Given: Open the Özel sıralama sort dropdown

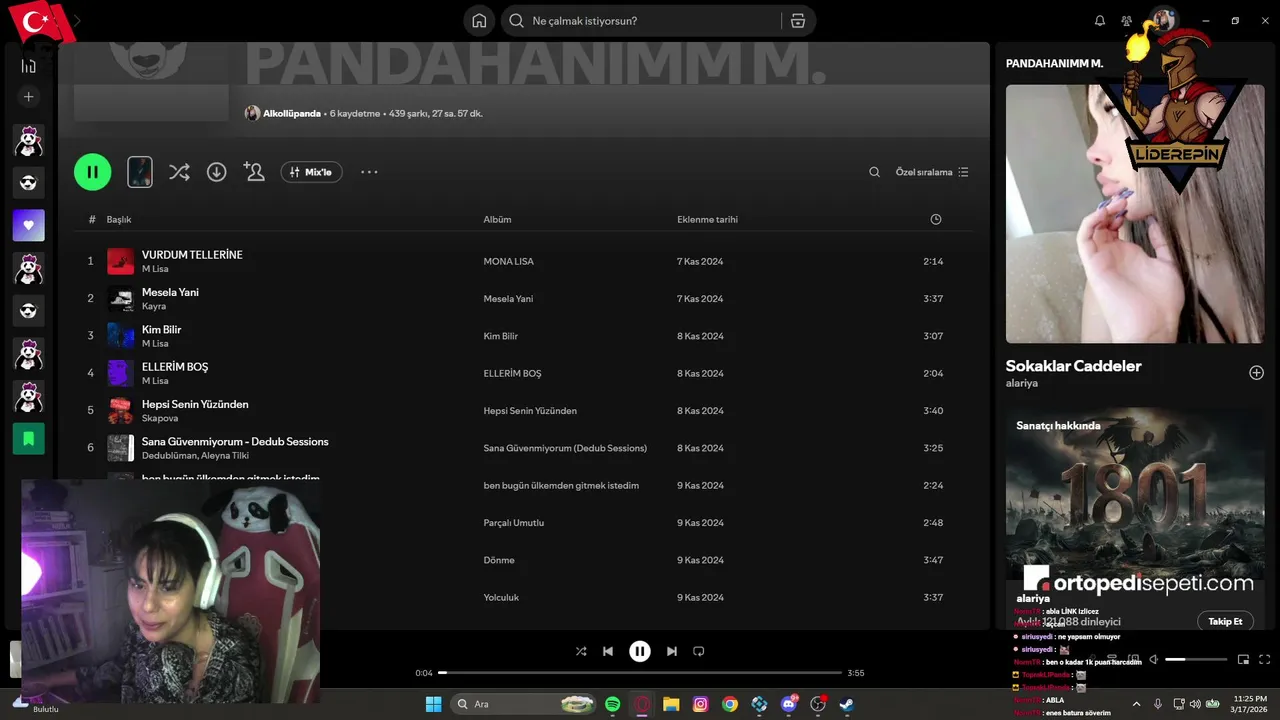Looking at the screenshot, I should tap(932, 172).
